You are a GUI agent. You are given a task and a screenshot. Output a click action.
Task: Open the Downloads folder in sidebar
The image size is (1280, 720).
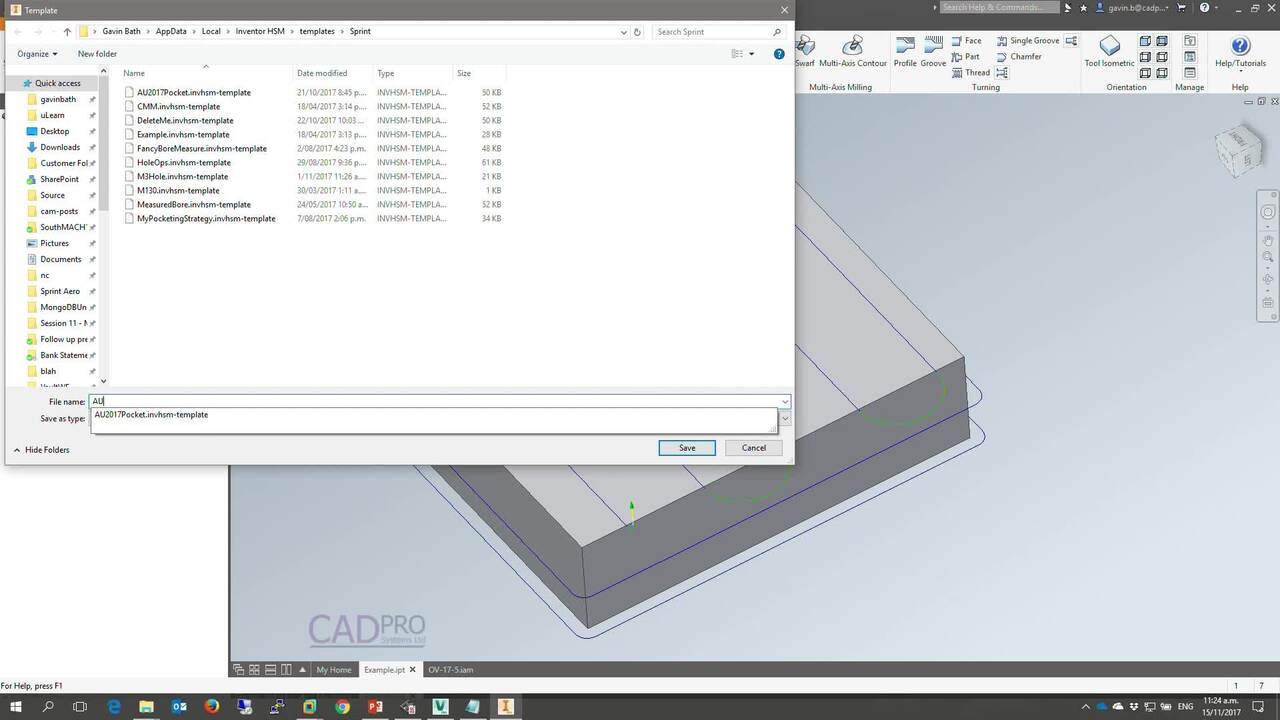click(x=59, y=147)
